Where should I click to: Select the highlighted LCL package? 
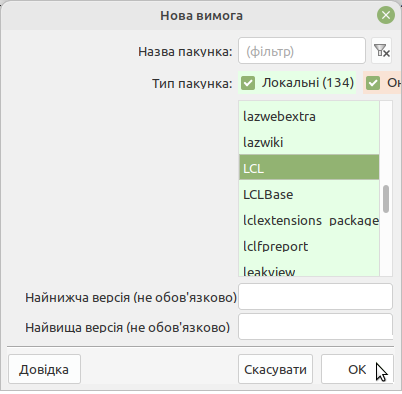click(309, 167)
